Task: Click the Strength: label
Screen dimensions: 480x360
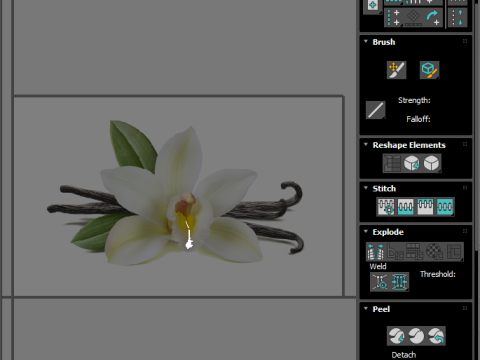Action: point(414,100)
